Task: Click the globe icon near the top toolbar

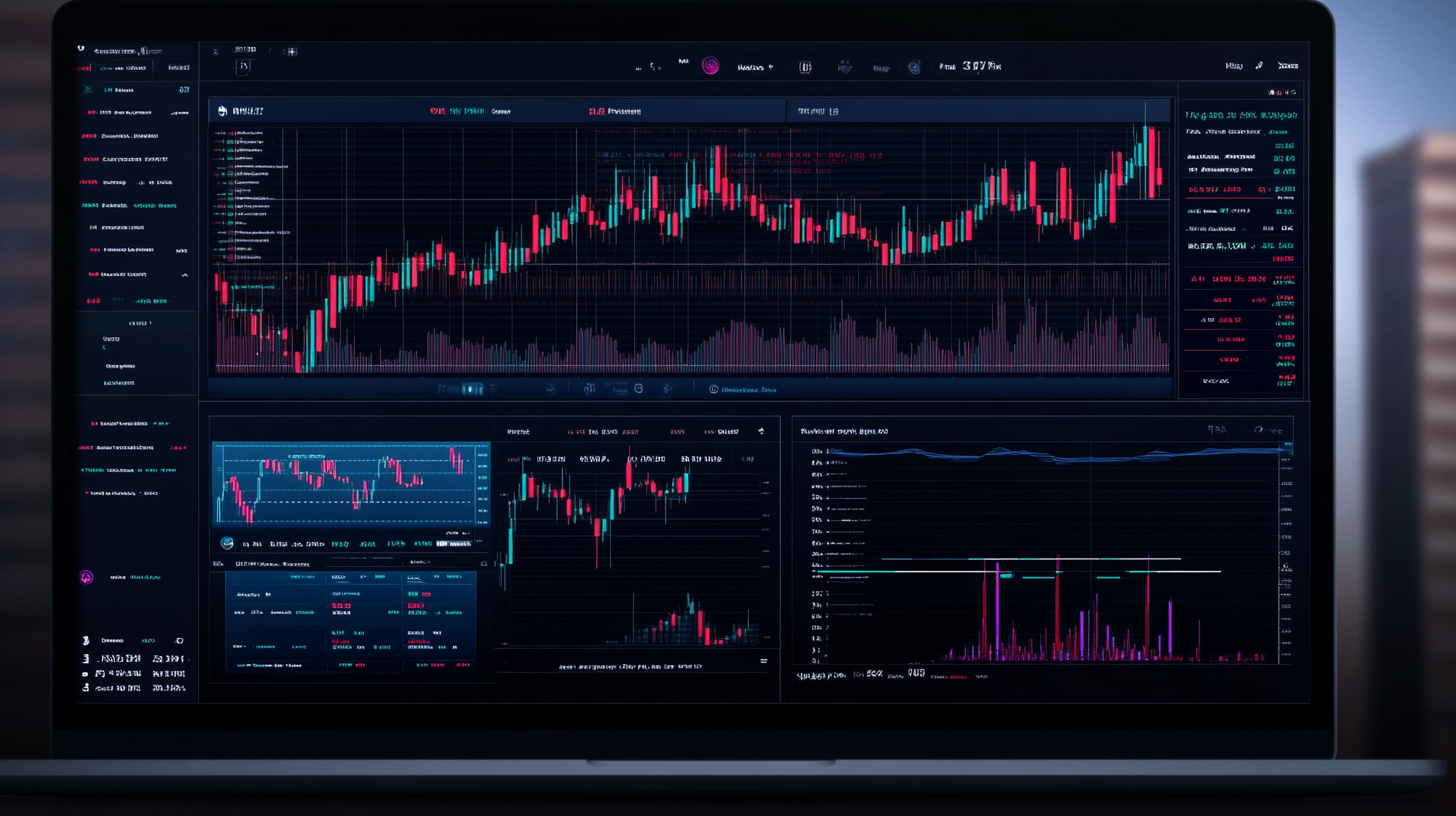Action: (915, 66)
